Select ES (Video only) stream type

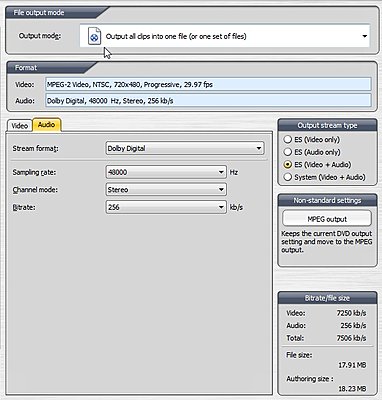(311, 139)
